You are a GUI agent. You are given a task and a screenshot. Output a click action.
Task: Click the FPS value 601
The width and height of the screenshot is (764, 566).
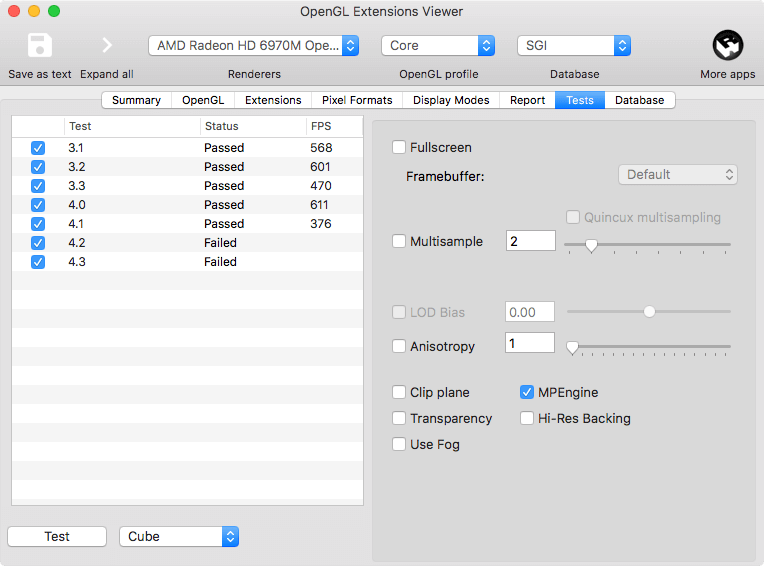click(320, 167)
